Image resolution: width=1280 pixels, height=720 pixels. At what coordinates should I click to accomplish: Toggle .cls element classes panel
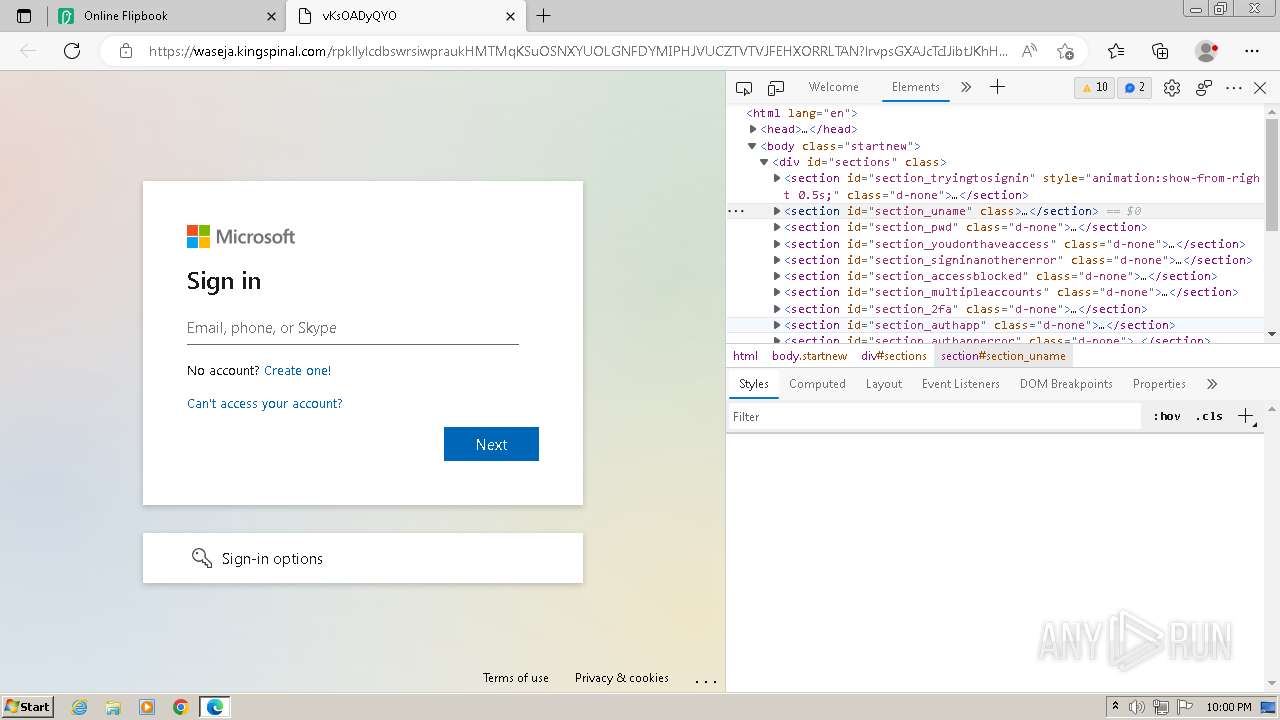[1209, 416]
